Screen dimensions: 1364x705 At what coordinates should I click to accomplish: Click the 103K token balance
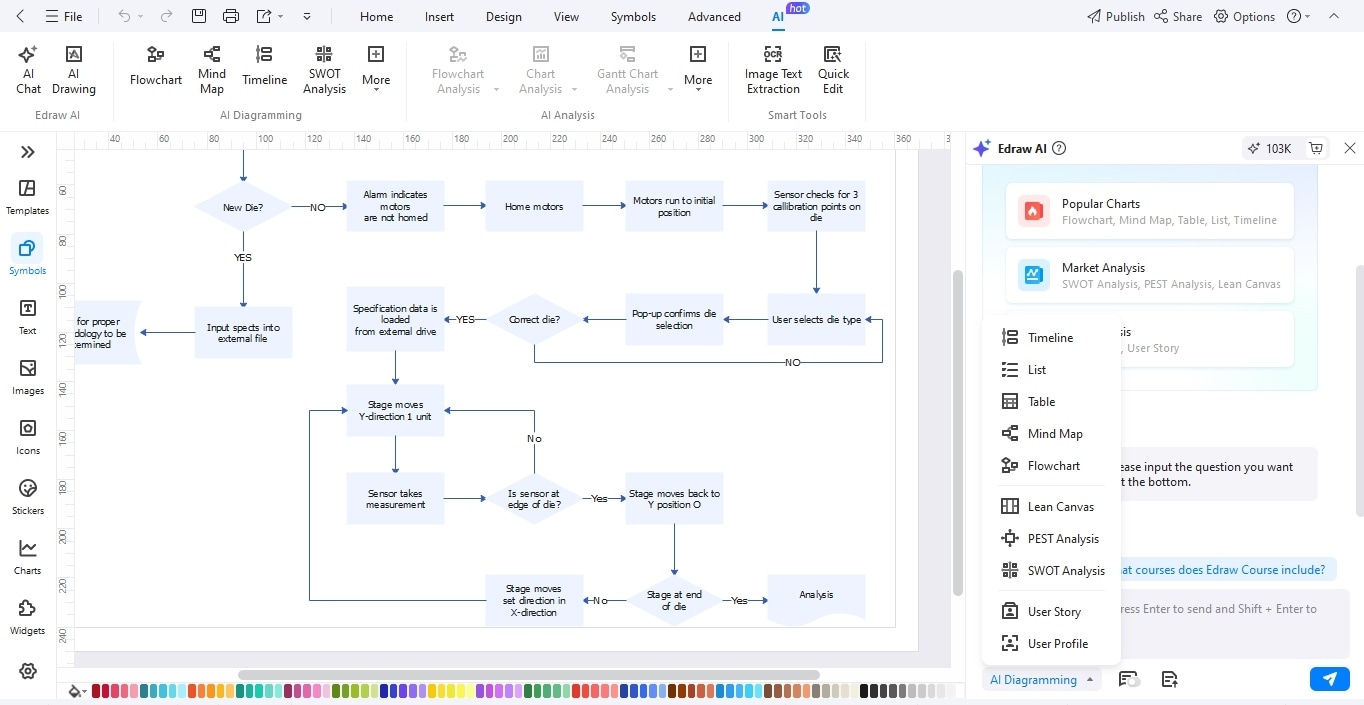click(x=1269, y=148)
